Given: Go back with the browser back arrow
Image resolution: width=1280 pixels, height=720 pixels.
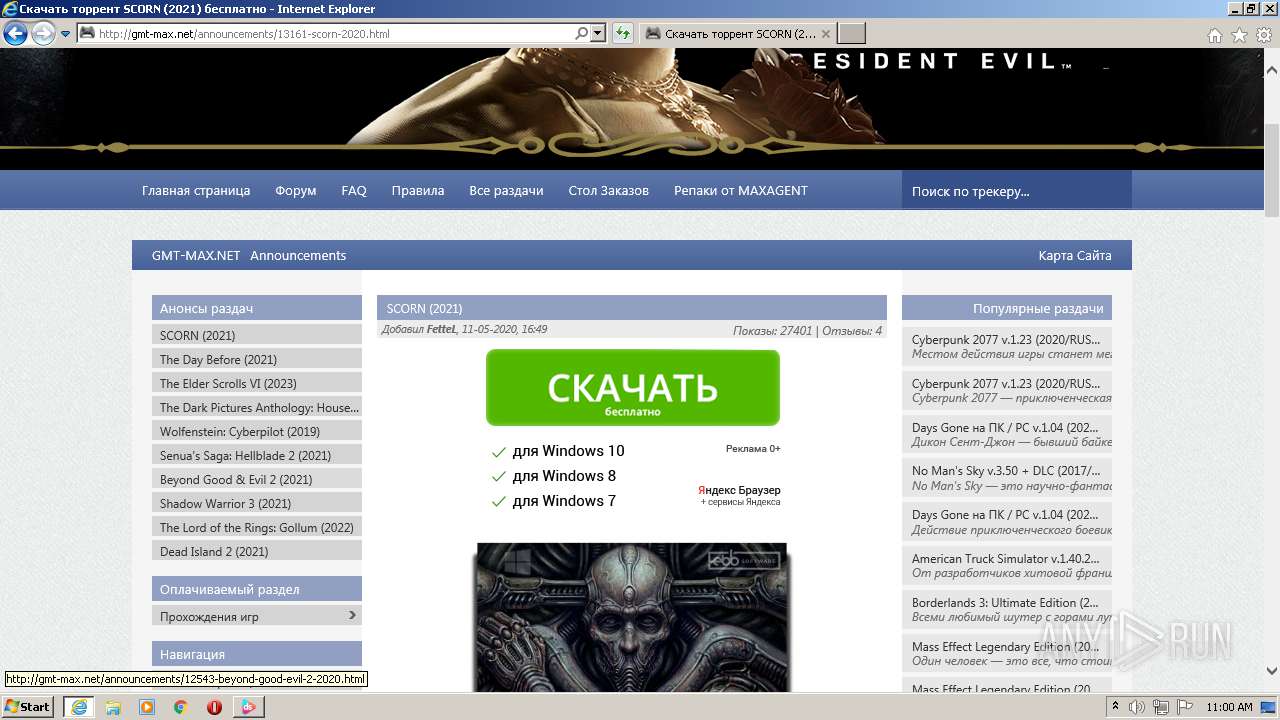Looking at the screenshot, I should tap(15, 33).
